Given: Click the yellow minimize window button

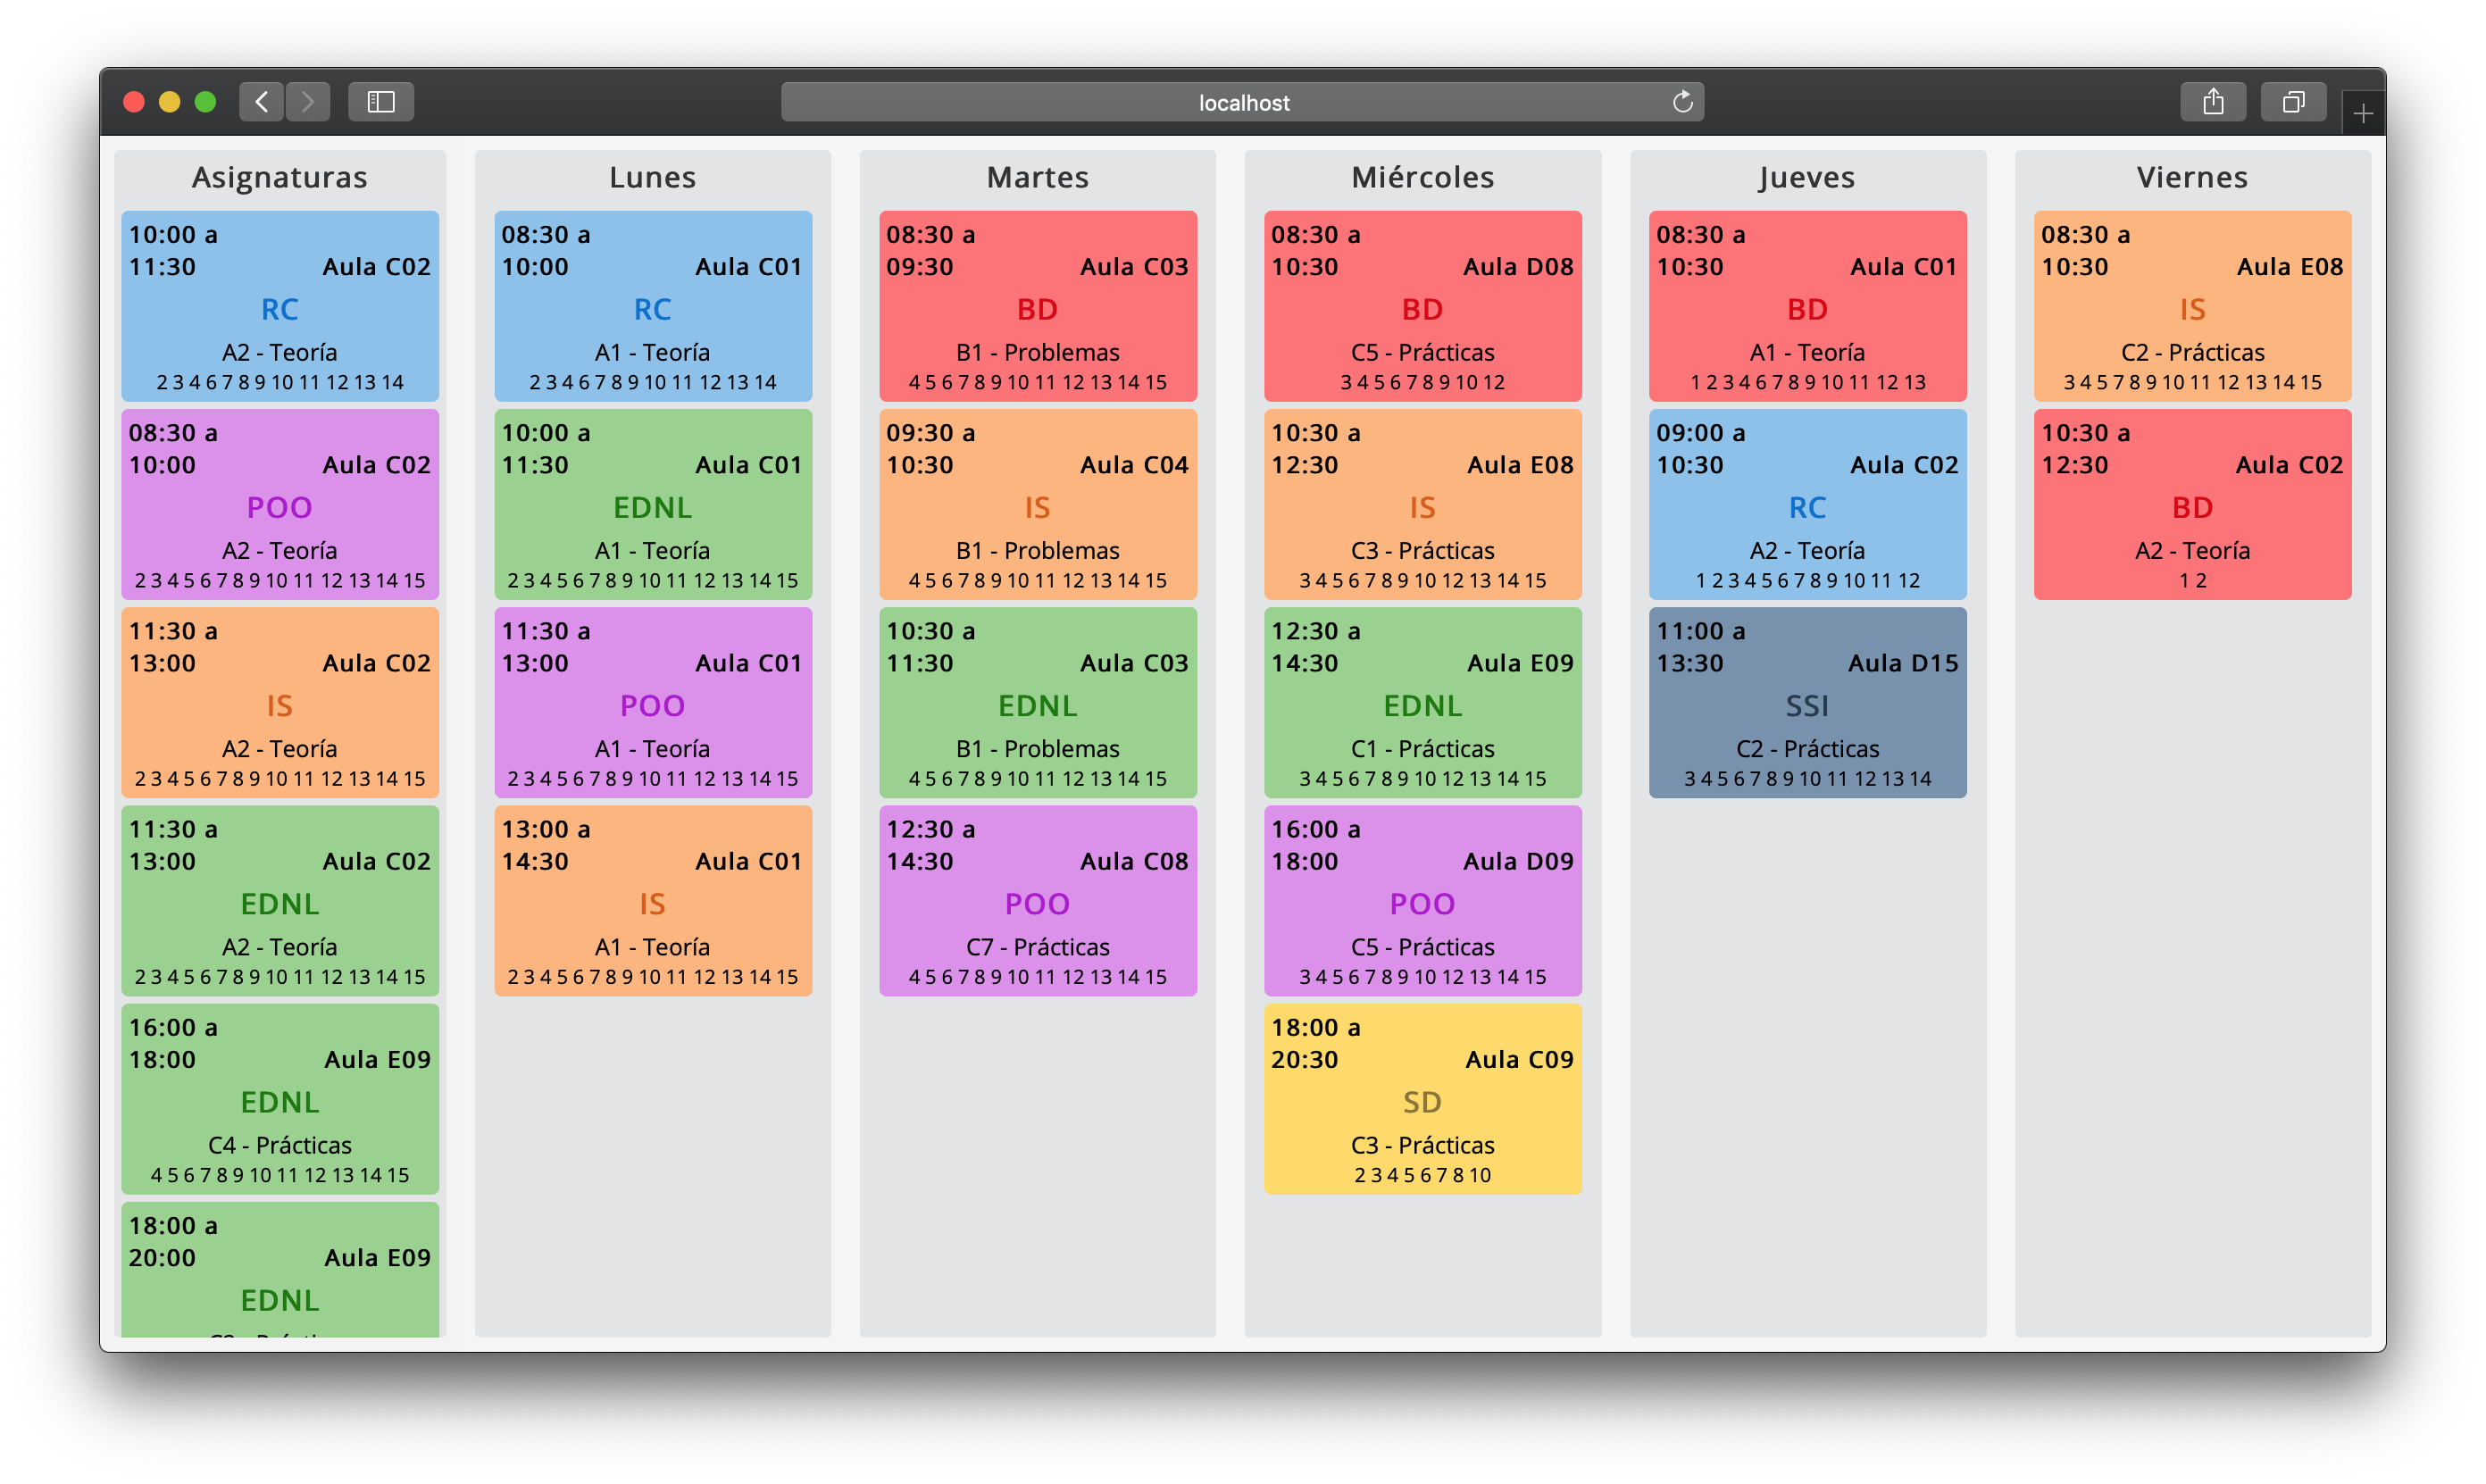Looking at the screenshot, I should pos(169,102).
